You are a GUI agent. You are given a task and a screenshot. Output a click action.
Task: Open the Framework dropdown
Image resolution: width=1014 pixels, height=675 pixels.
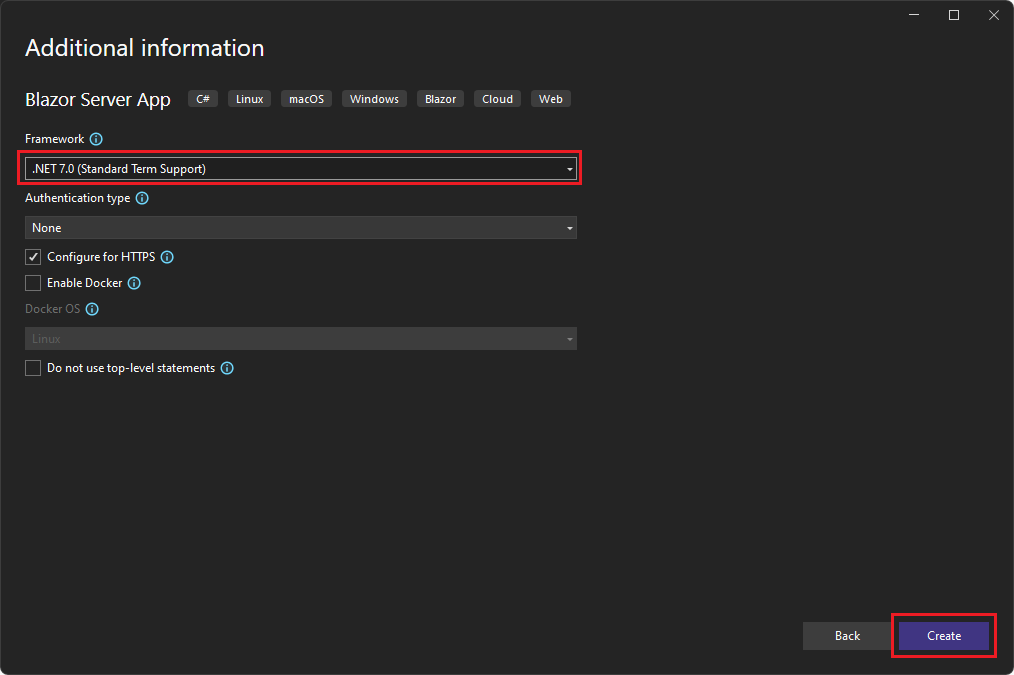[x=301, y=169]
